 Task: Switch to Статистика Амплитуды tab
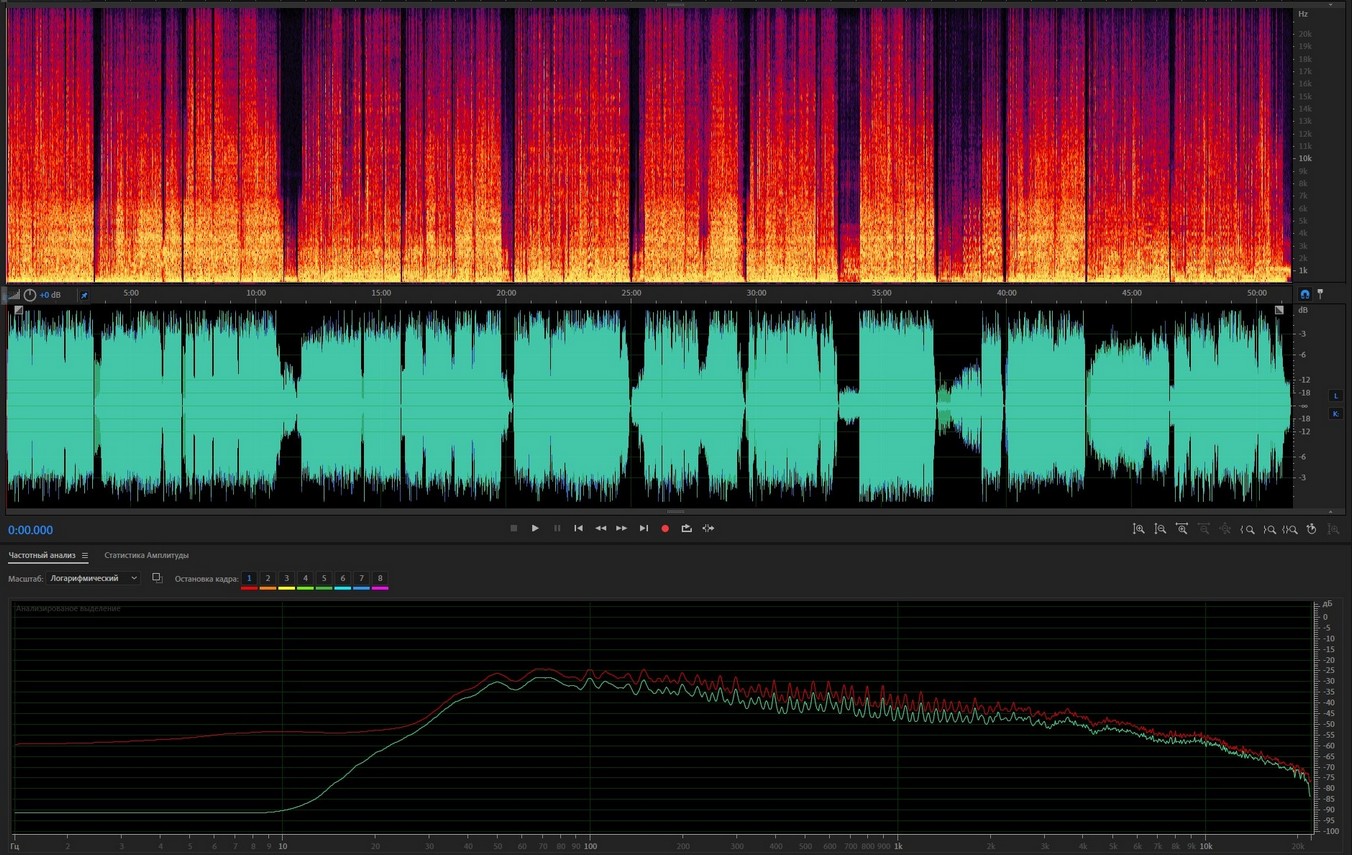point(146,555)
